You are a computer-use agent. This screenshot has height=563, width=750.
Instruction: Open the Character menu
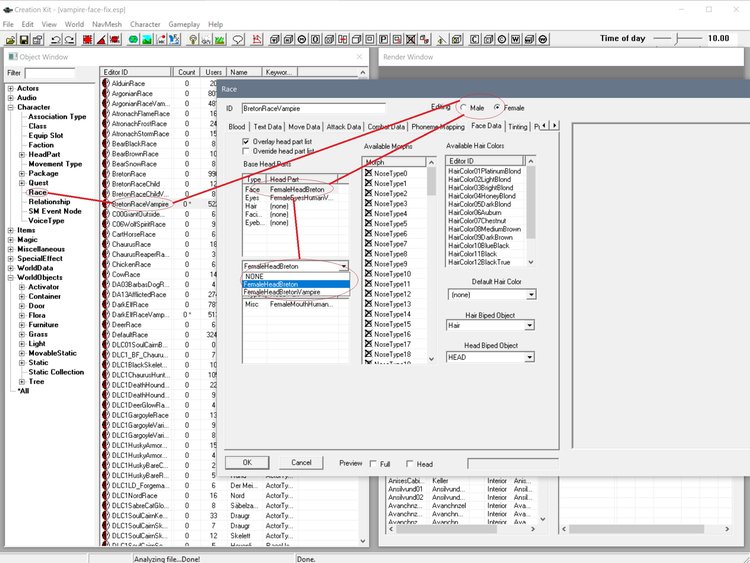point(145,24)
